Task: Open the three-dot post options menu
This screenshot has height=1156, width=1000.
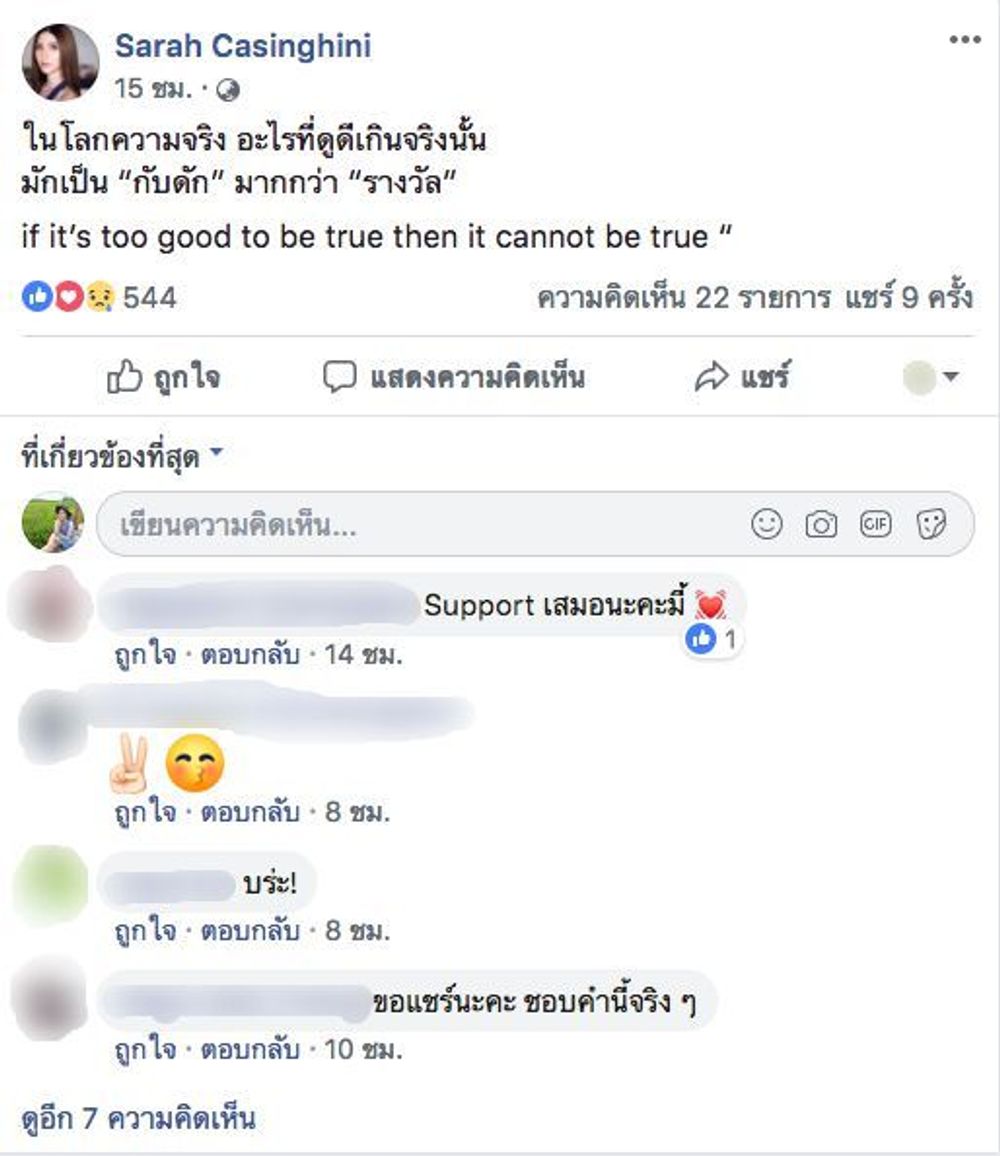Action: click(965, 40)
